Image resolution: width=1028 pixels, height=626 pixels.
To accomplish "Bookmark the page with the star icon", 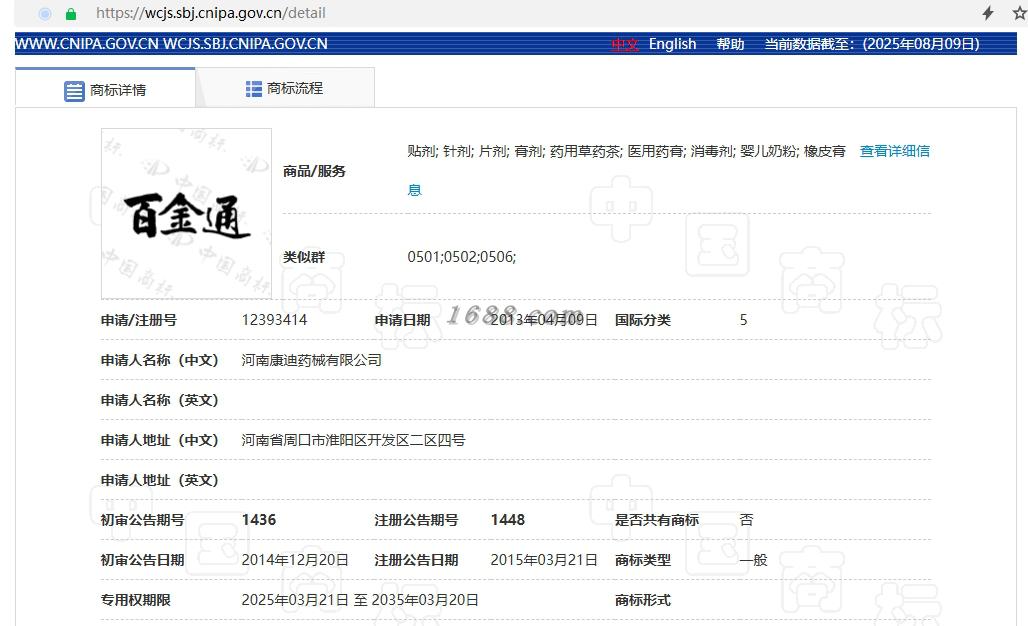I will [x=1019, y=13].
